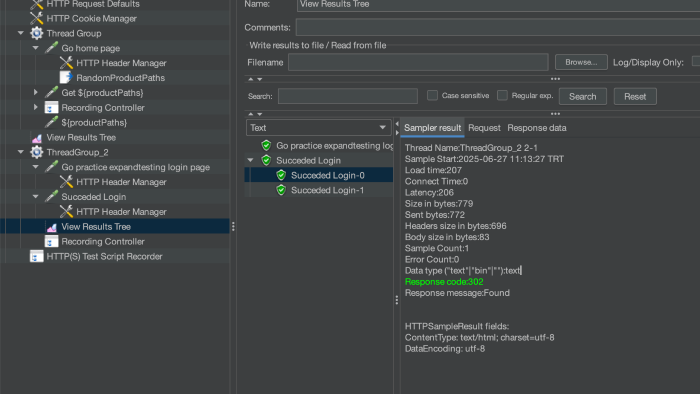Select the Succeded Login-1 result row

click(319, 190)
